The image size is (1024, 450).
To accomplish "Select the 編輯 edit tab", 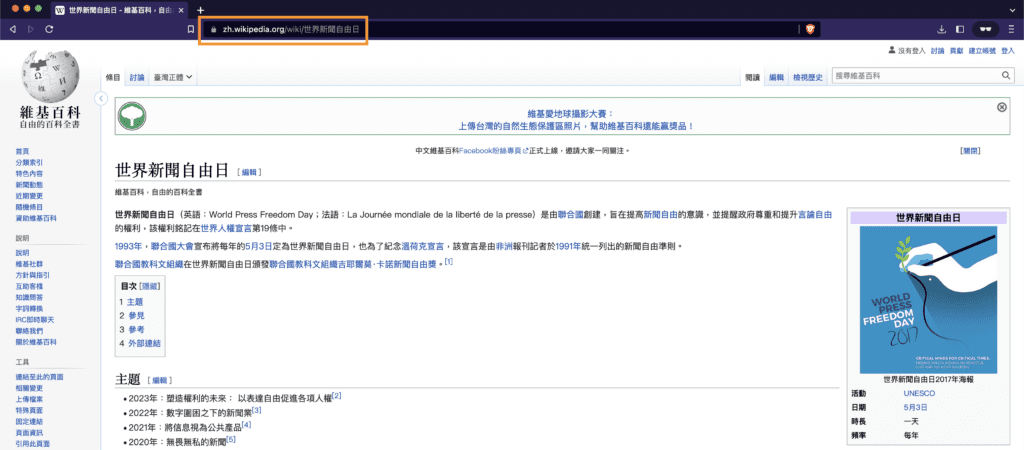I will click(x=775, y=77).
